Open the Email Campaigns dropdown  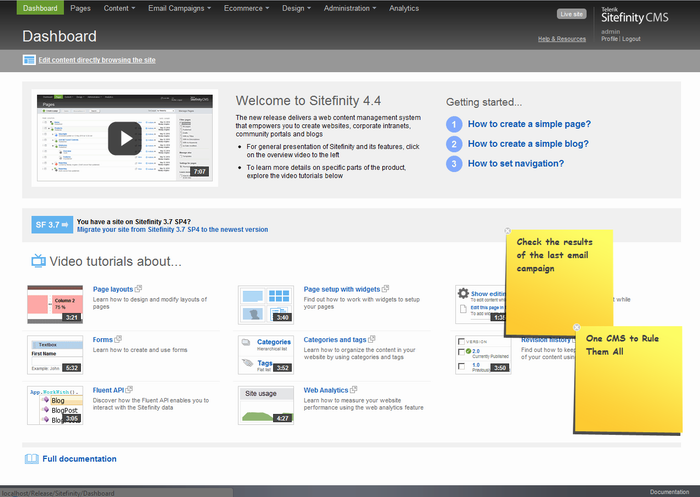tap(179, 8)
